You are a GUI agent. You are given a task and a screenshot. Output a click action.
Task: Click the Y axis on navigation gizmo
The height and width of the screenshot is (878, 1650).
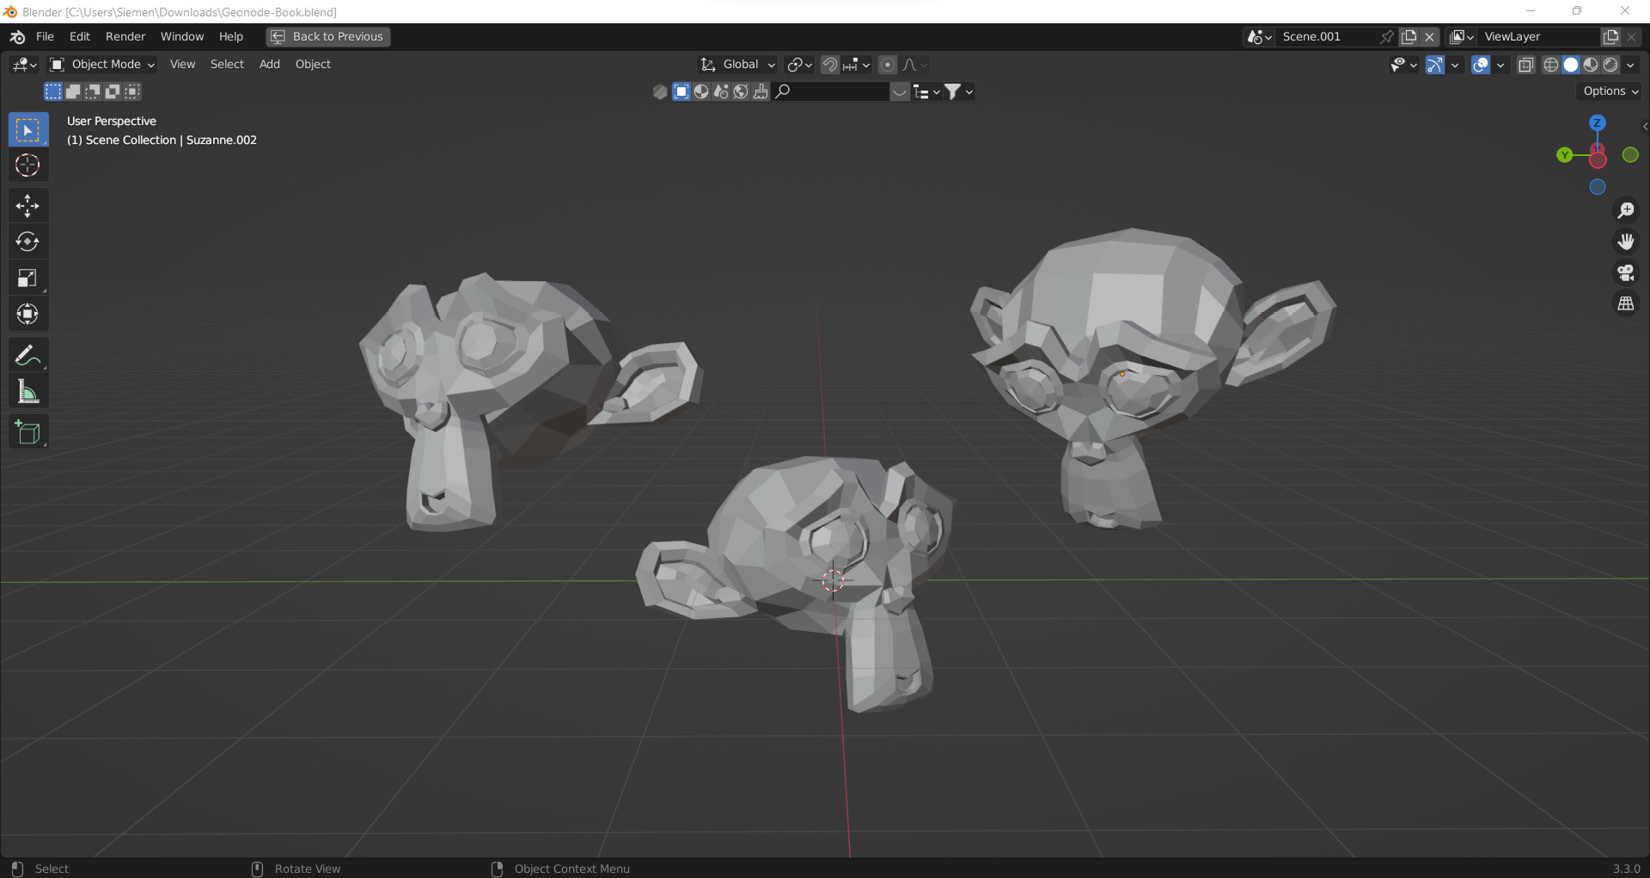[1564, 155]
